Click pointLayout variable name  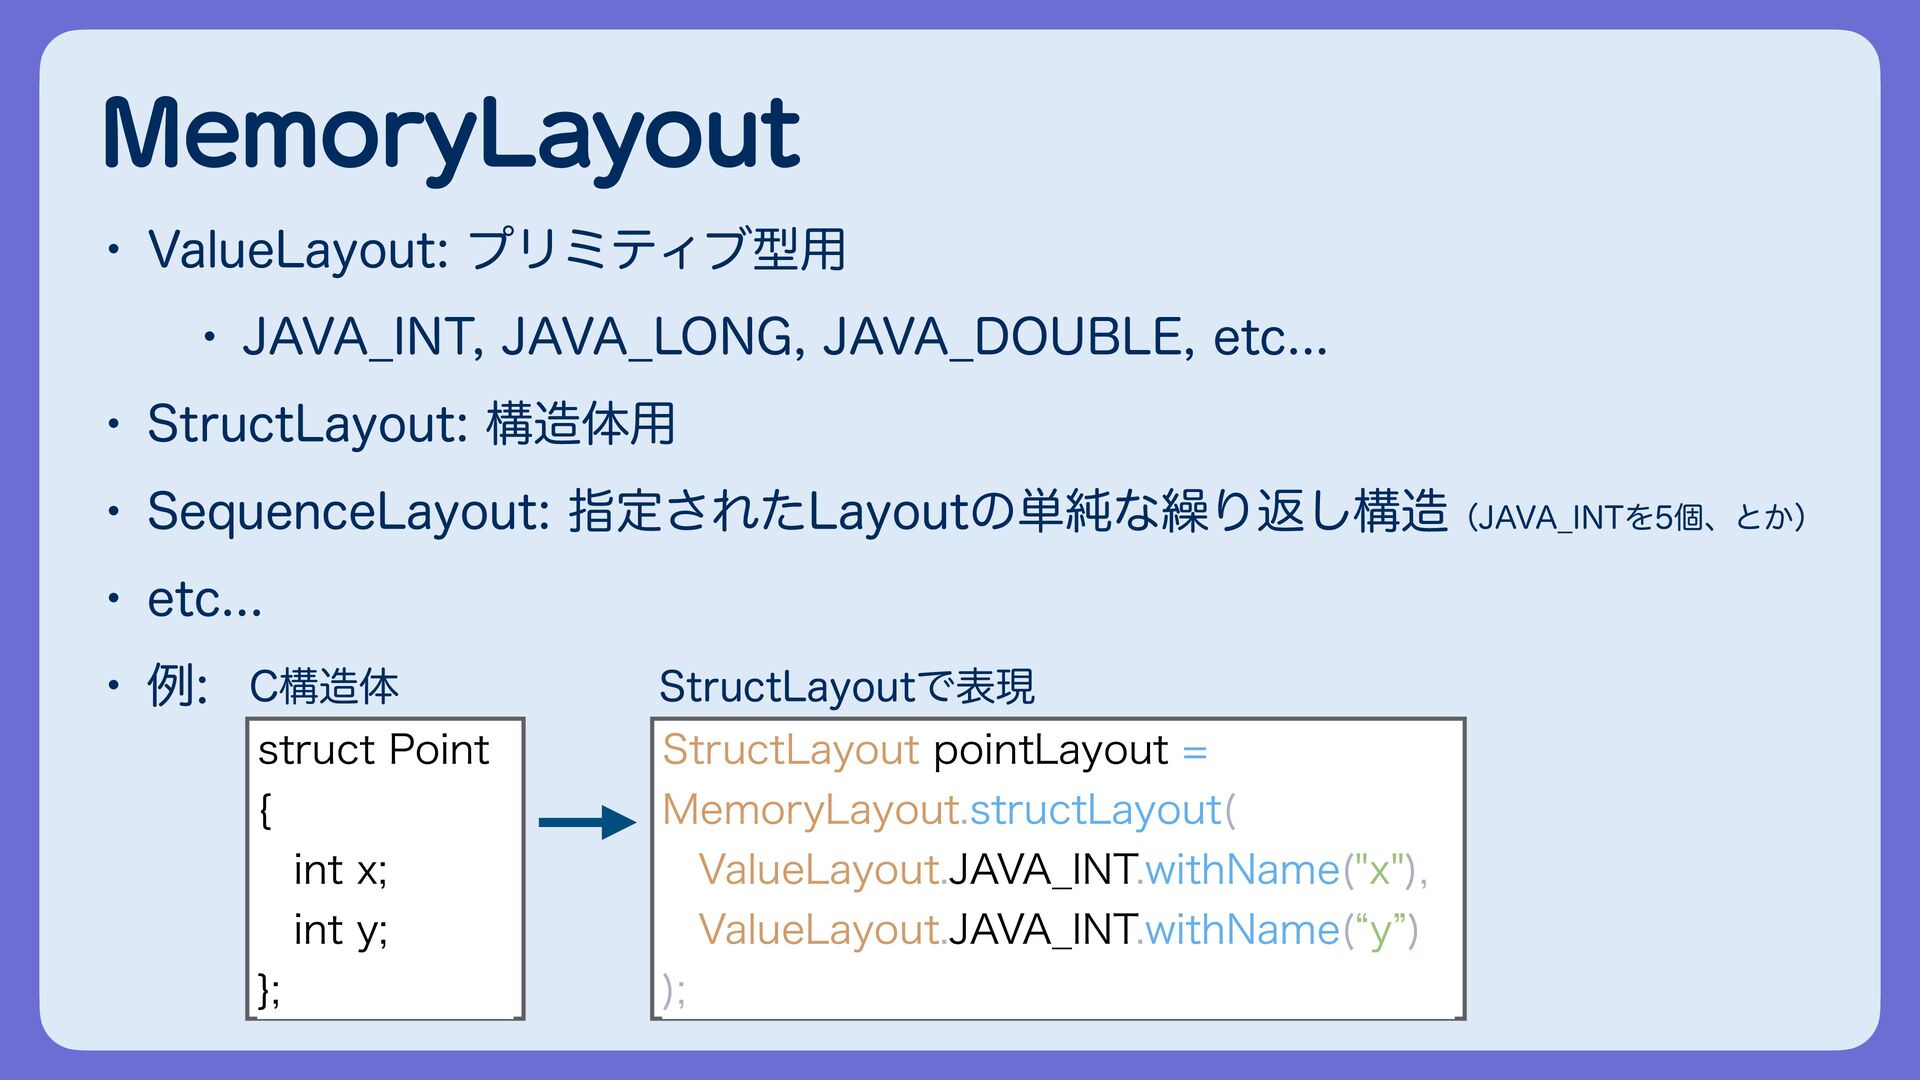(1050, 750)
